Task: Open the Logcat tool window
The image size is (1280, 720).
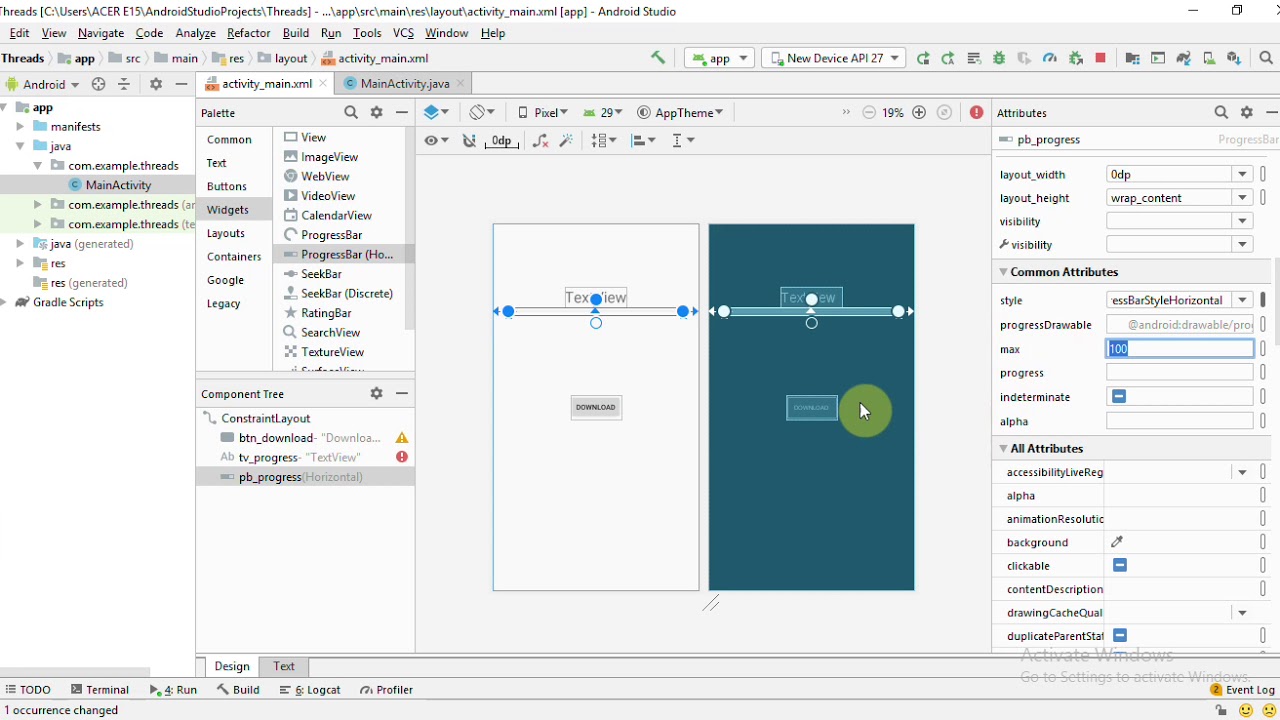Action: (310, 690)
